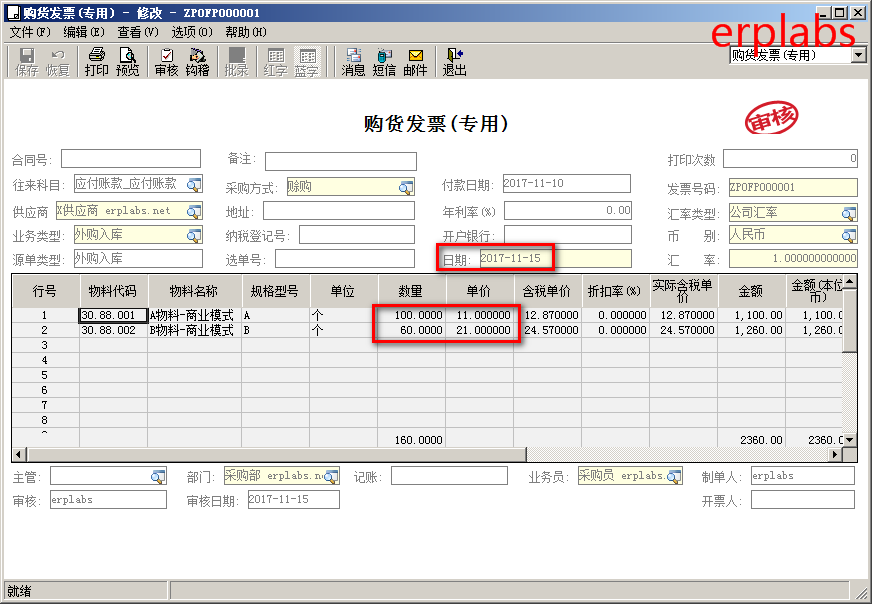Open print preview with 预览 icon
Image resolution: width=872 pixels, height=604 pixels.
point(127,61)
